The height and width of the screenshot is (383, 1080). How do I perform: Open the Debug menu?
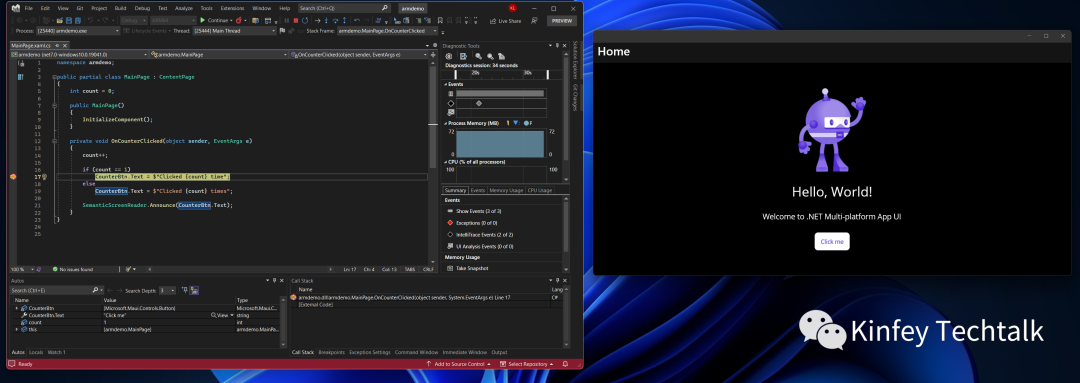(143, 8)
